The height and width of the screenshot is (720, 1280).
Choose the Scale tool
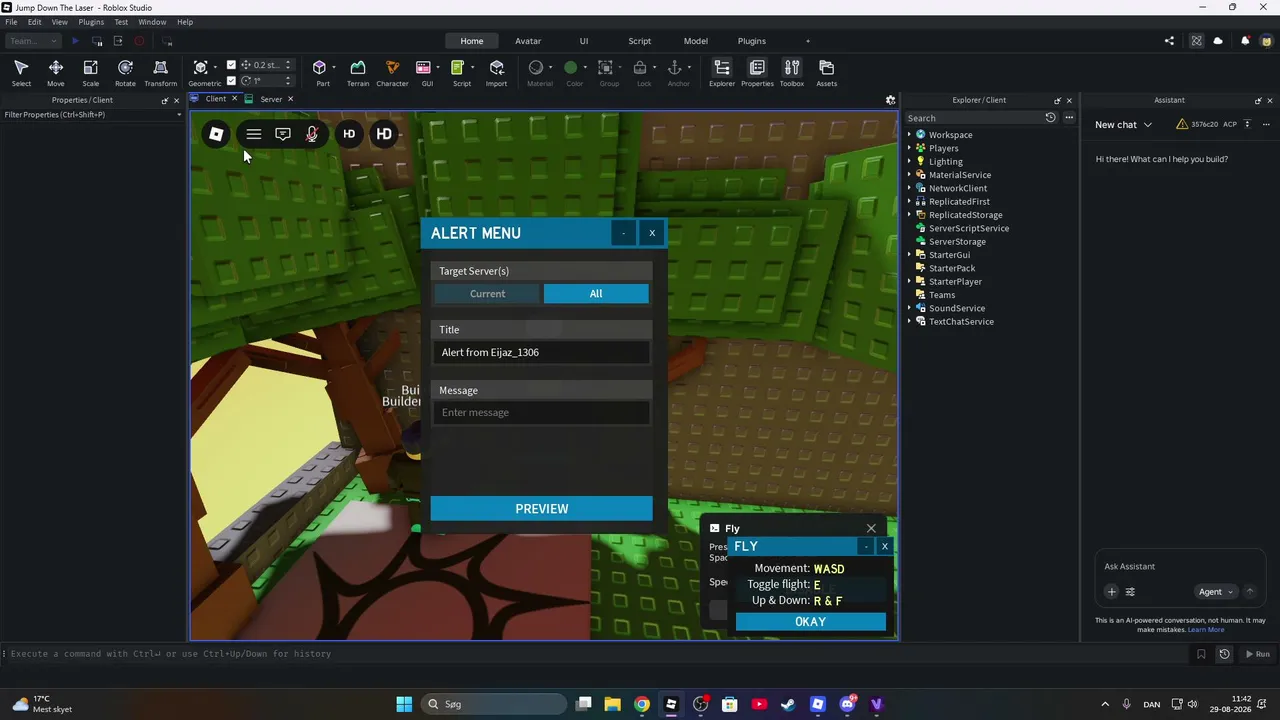click(x=90, y=73)
